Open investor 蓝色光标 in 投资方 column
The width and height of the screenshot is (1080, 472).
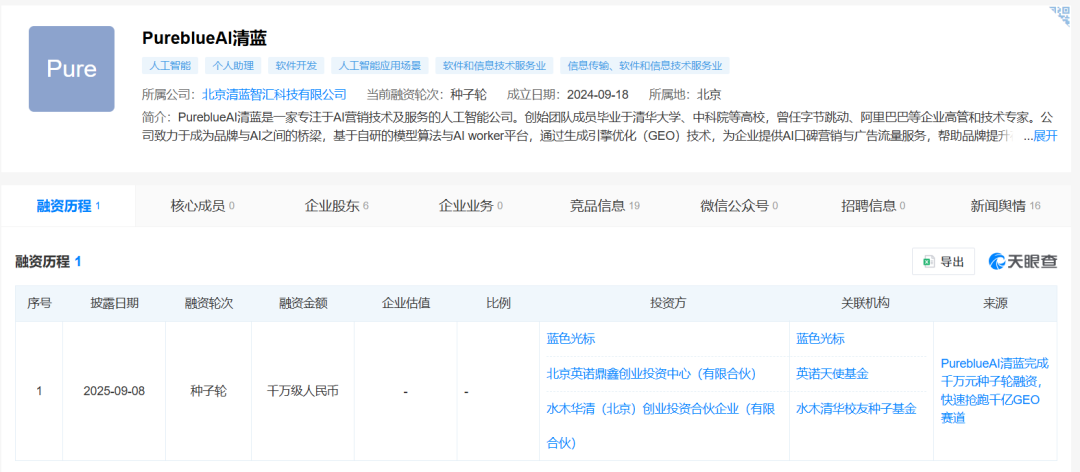coord(570,339)
